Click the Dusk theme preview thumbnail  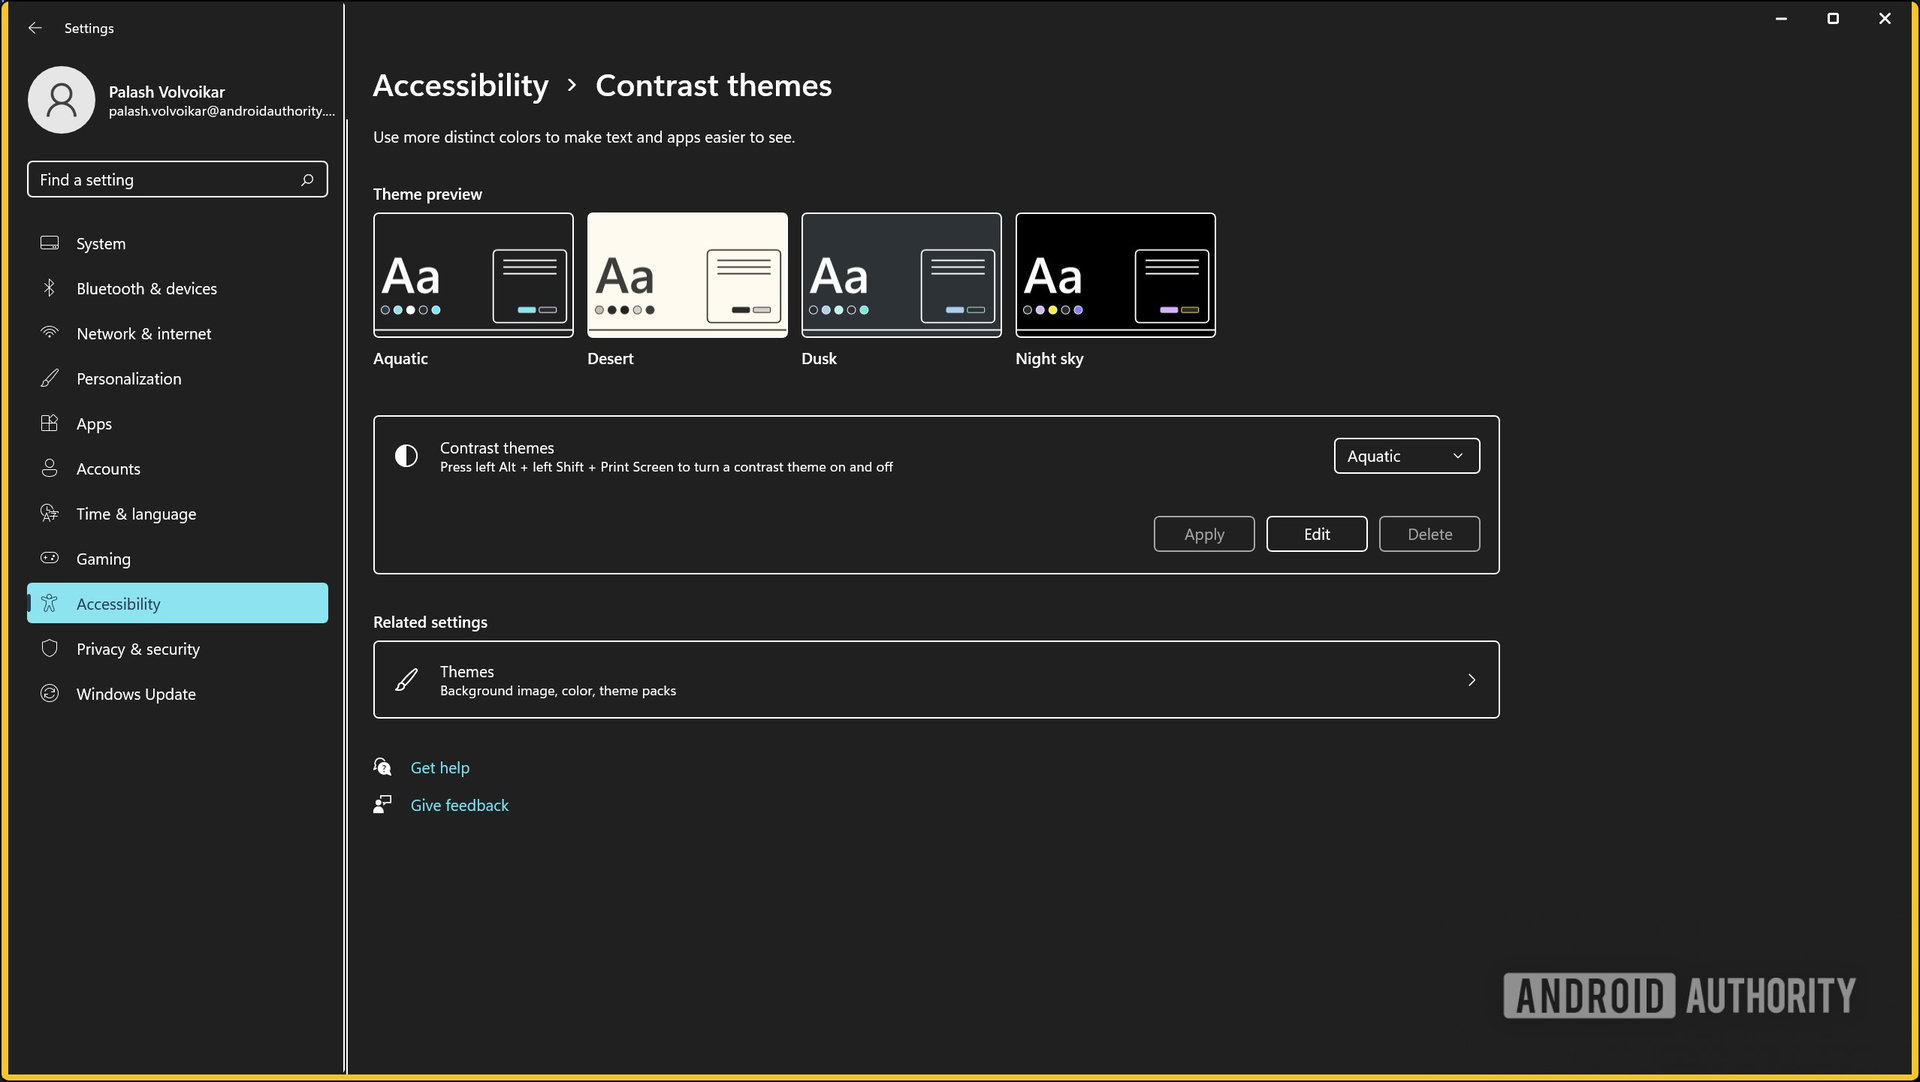pos(901,274)
